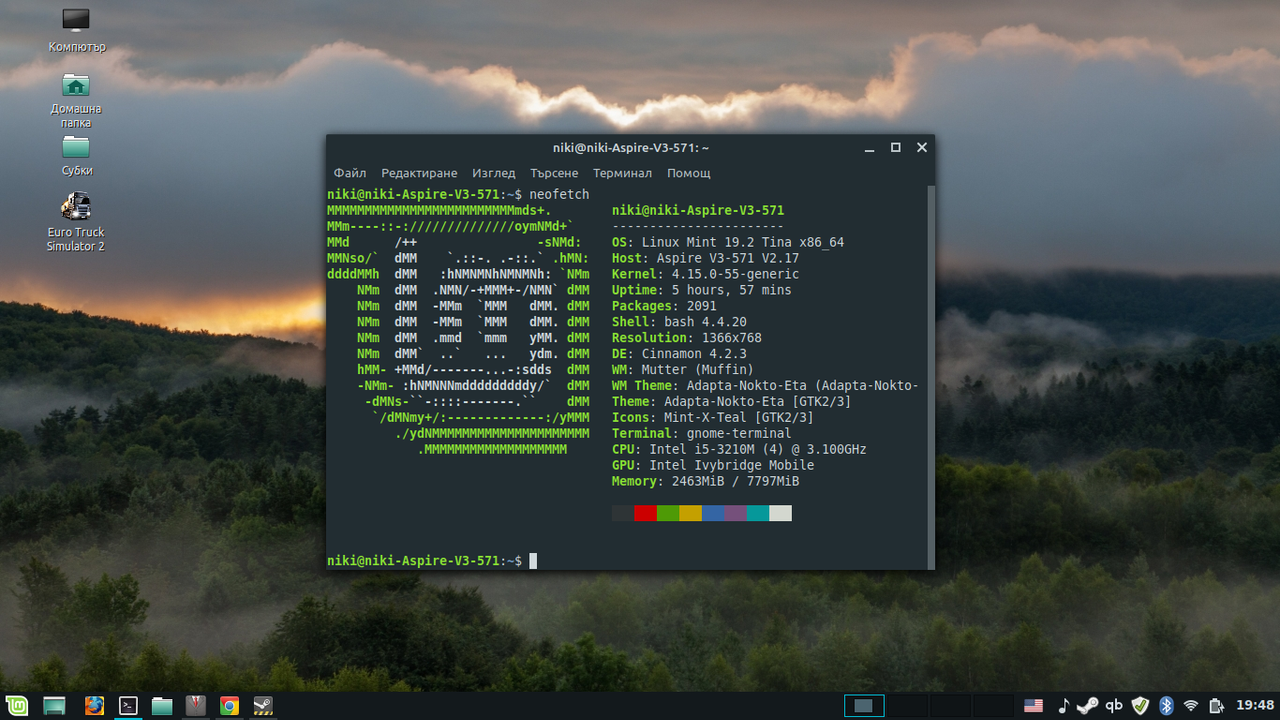Click the Bluetooth tray icon
The height and width of the screenshot is (720, 1280).
tap(1165, 706)
